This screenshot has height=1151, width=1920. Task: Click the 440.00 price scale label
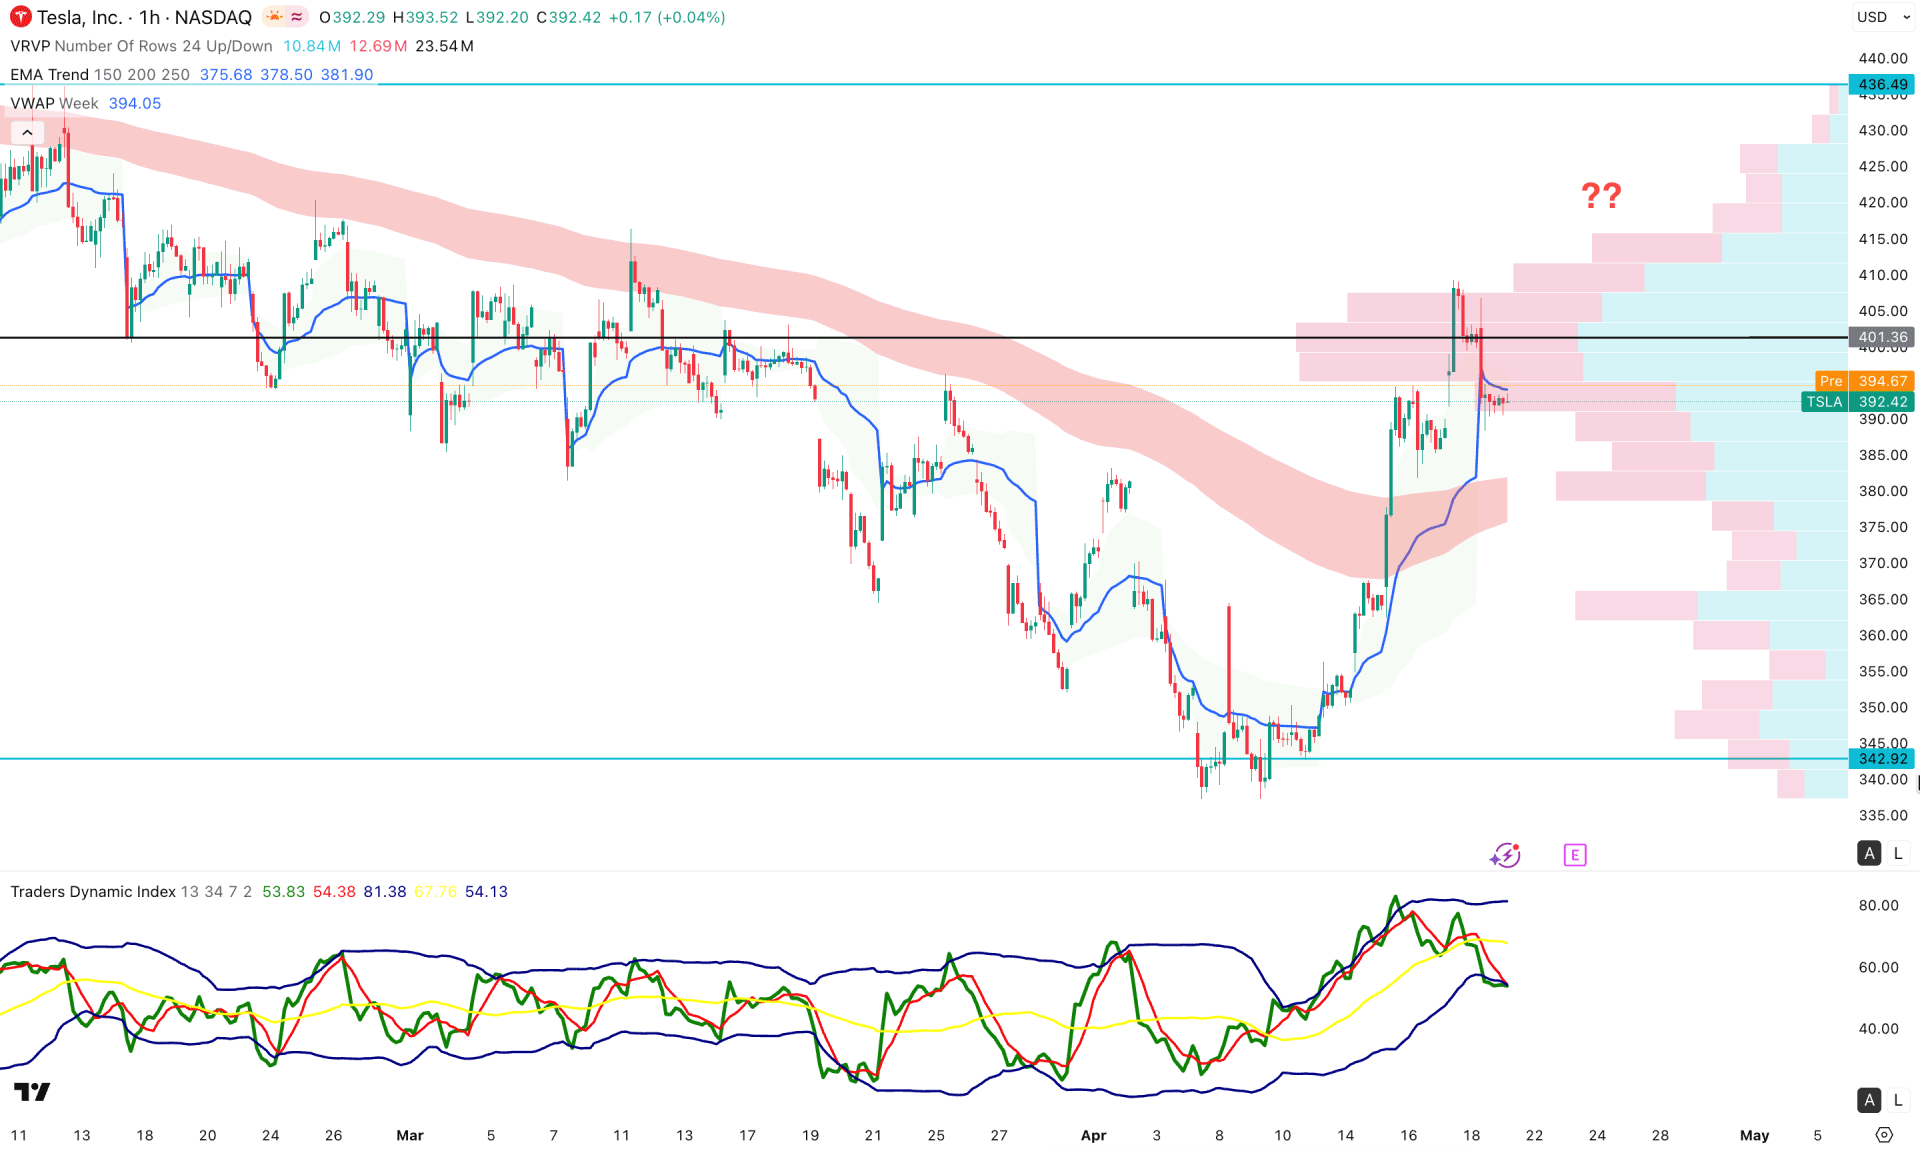click(x=1883, y=59)
